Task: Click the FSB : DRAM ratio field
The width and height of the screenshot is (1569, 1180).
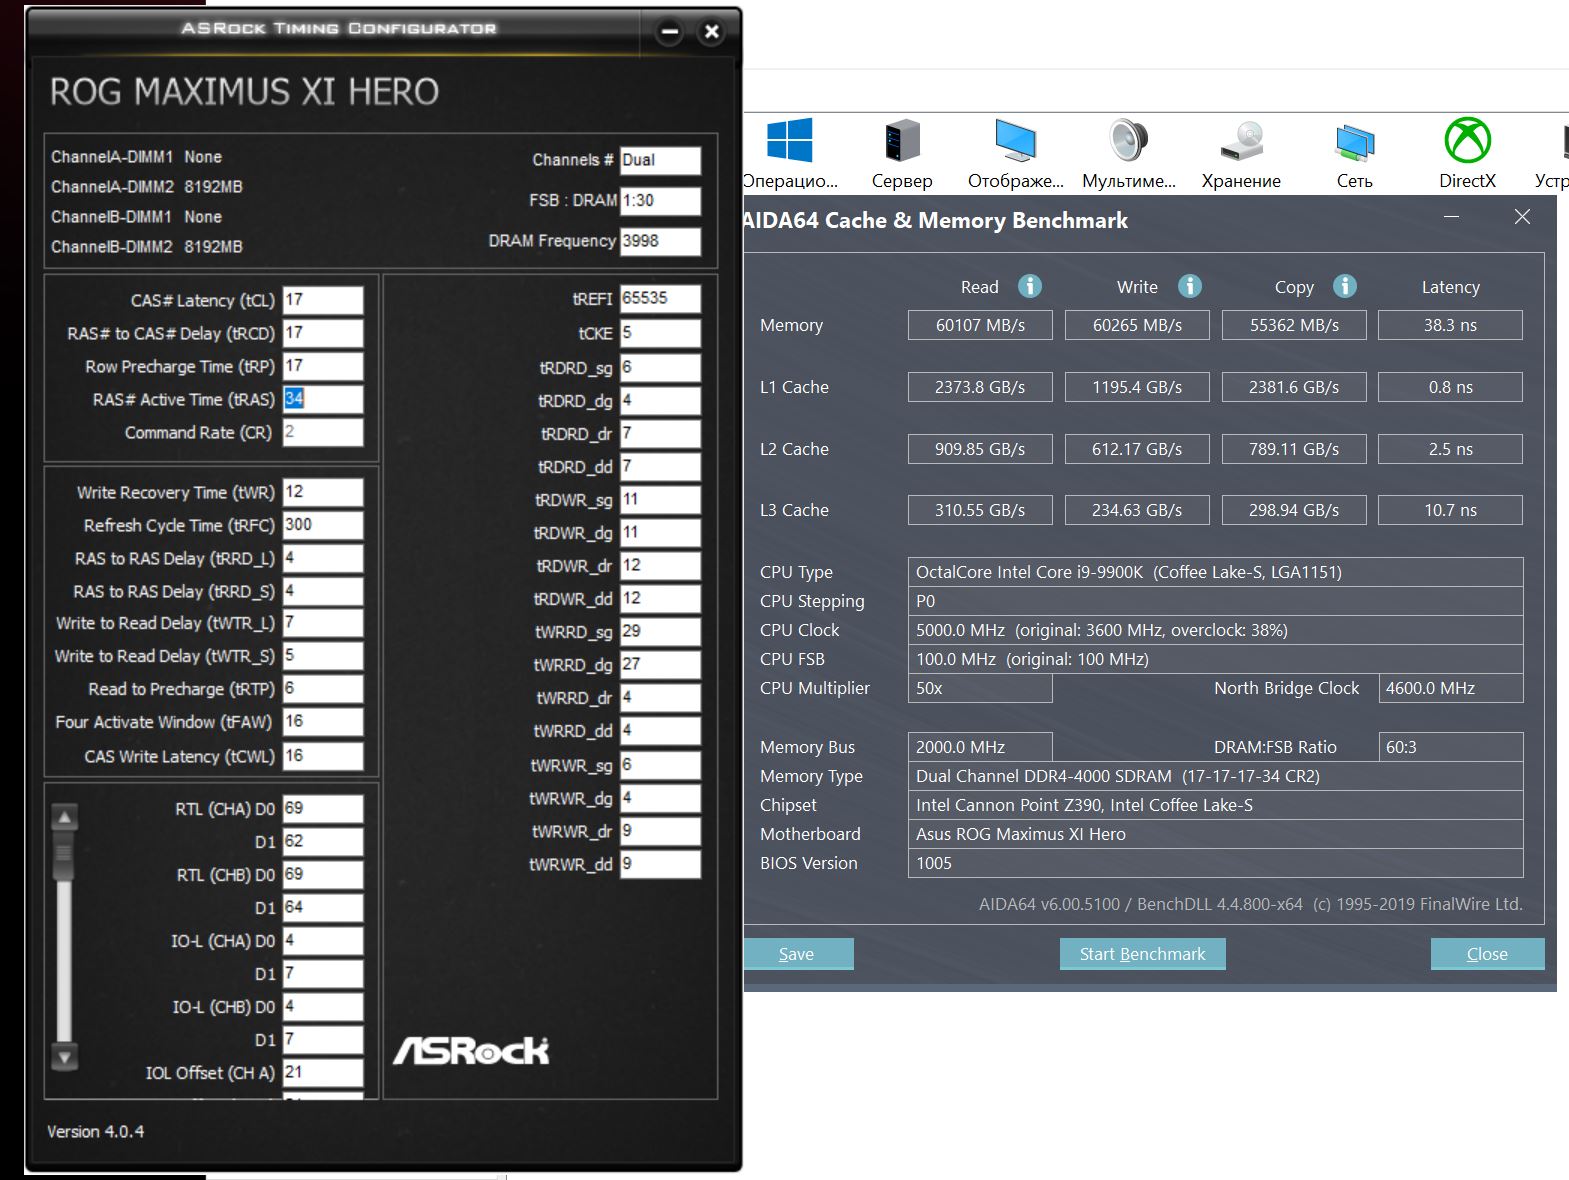Action: [x=660, y=201]
